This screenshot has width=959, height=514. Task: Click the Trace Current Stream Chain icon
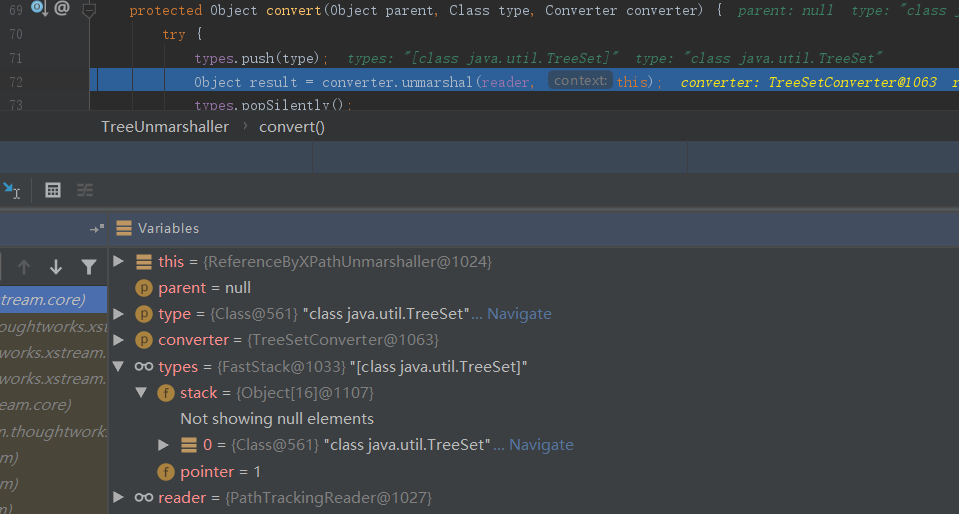point(85,189)
